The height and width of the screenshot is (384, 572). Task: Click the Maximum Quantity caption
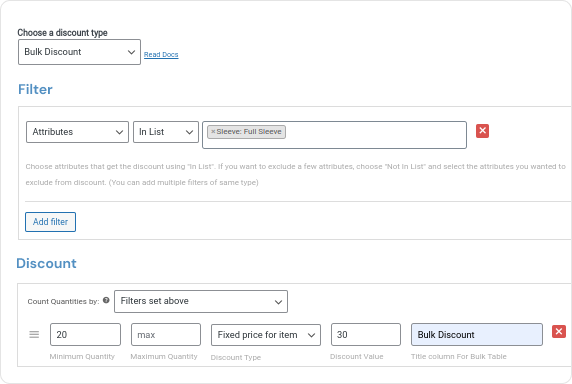point(164,356)
